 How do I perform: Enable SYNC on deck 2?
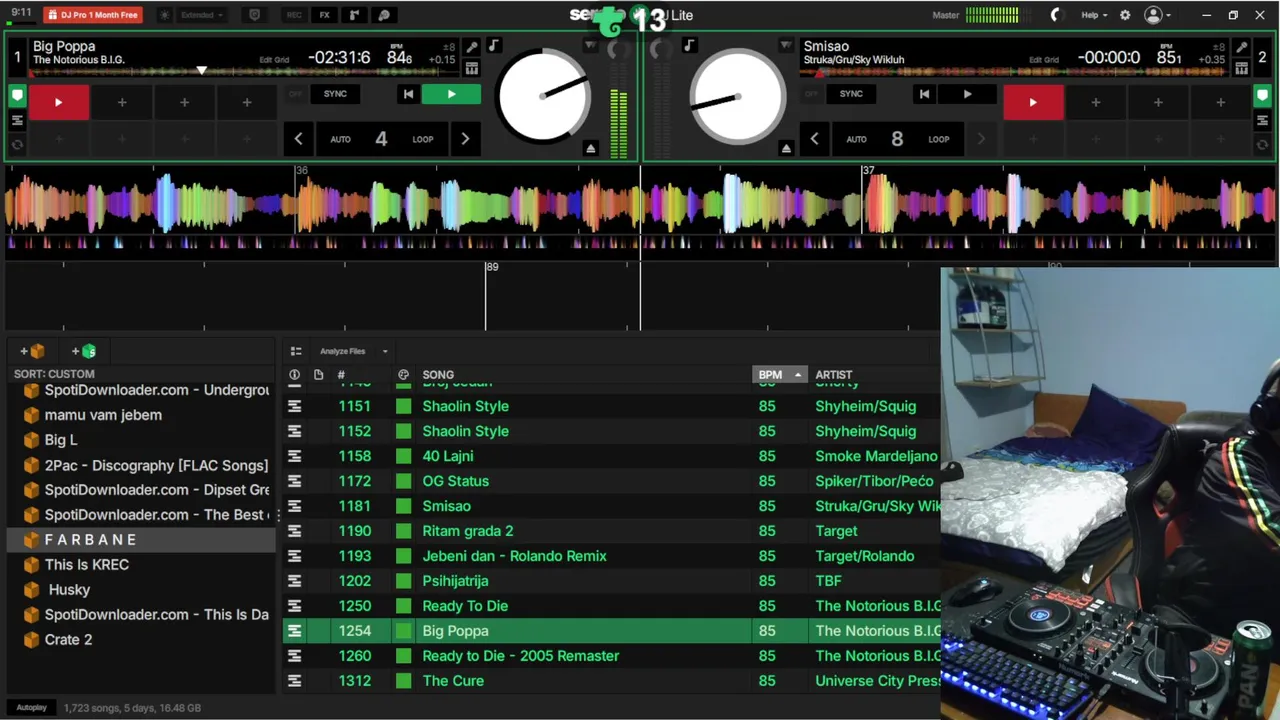851,94
